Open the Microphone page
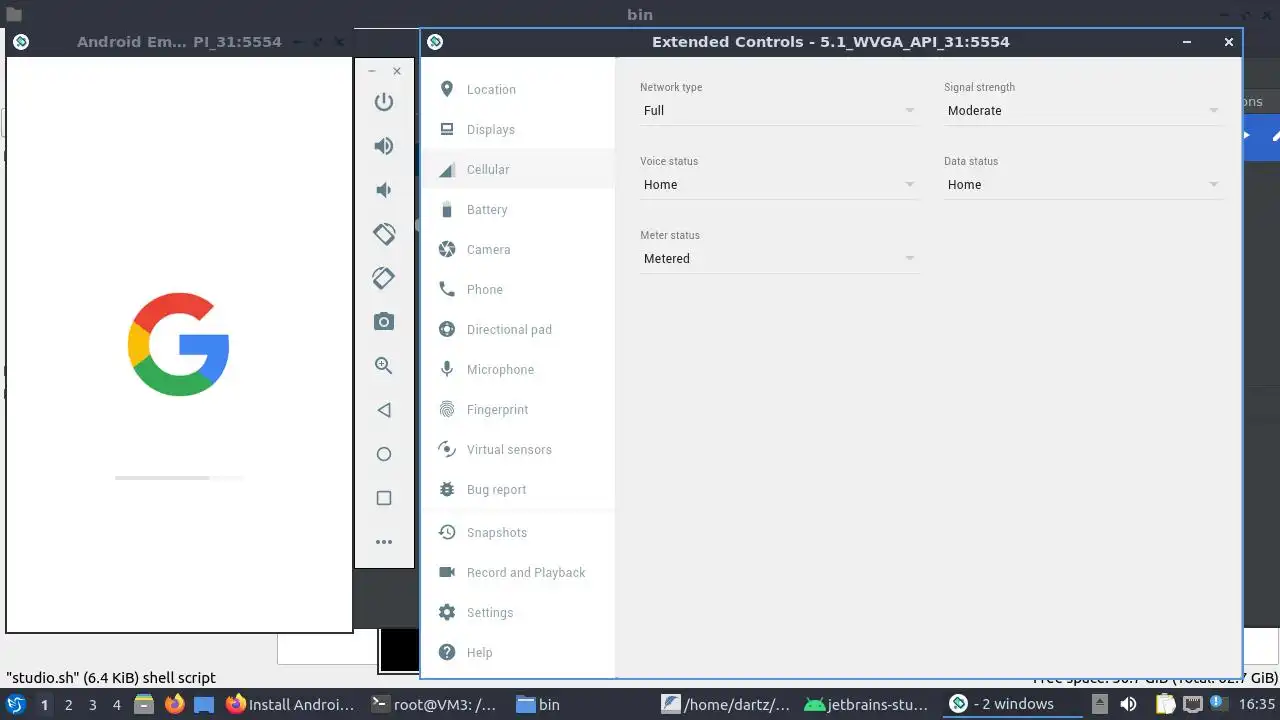The width and height of the screenshot is (1280, 720). click(x=518, y=369)
